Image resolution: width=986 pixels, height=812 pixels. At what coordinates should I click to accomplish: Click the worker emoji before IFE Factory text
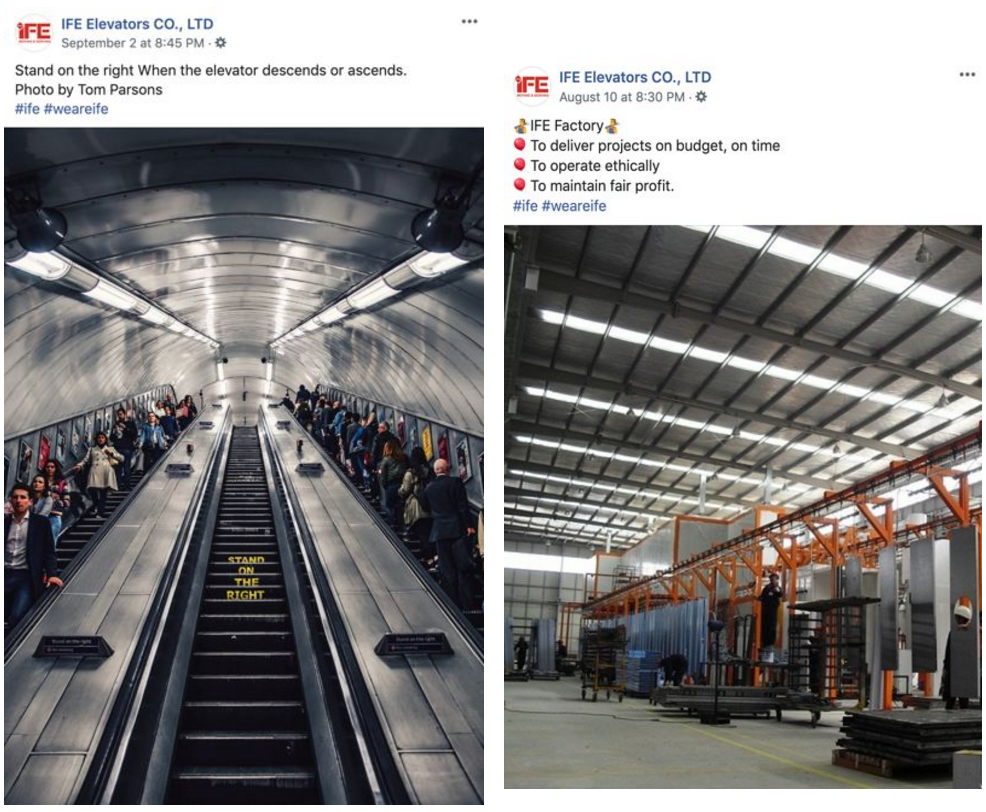[x=521, y=126]
